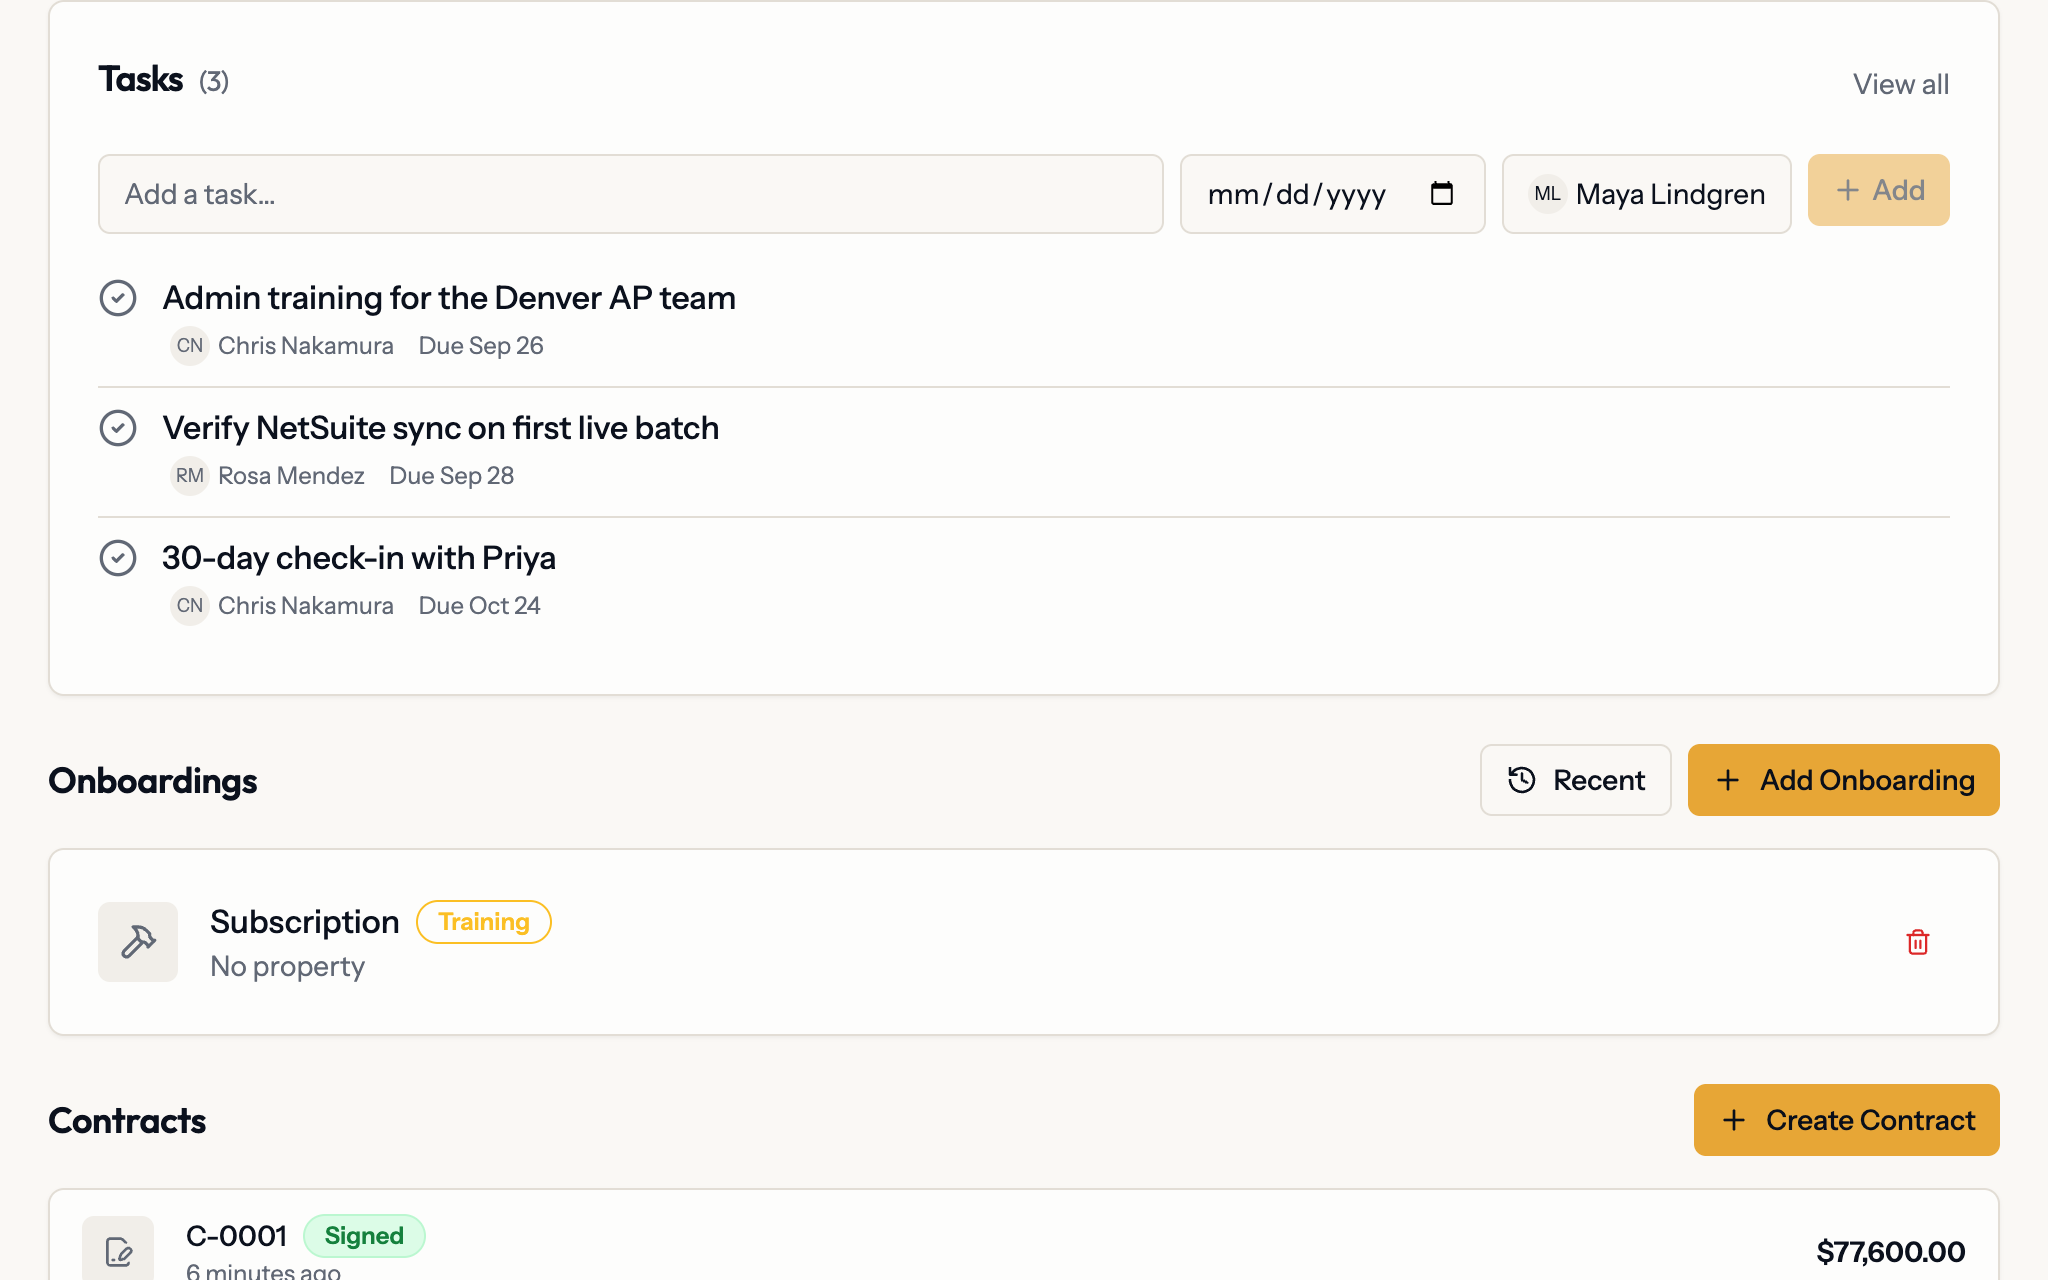Complete the 30-day check-in with Priya task
Viewport: 2048px width, 1280px height.
click(118, 558)
